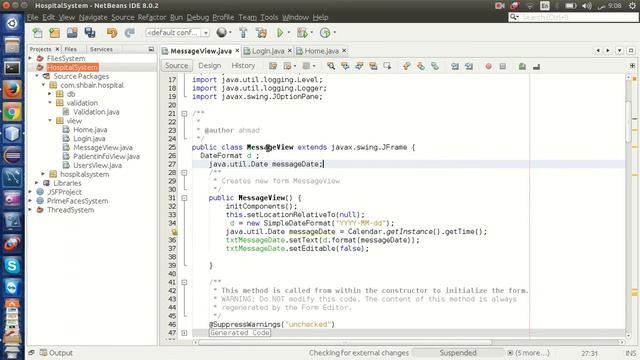Click the (5 more...) tasks link
This screenshot has width=640, height=360.
(532, 353)
